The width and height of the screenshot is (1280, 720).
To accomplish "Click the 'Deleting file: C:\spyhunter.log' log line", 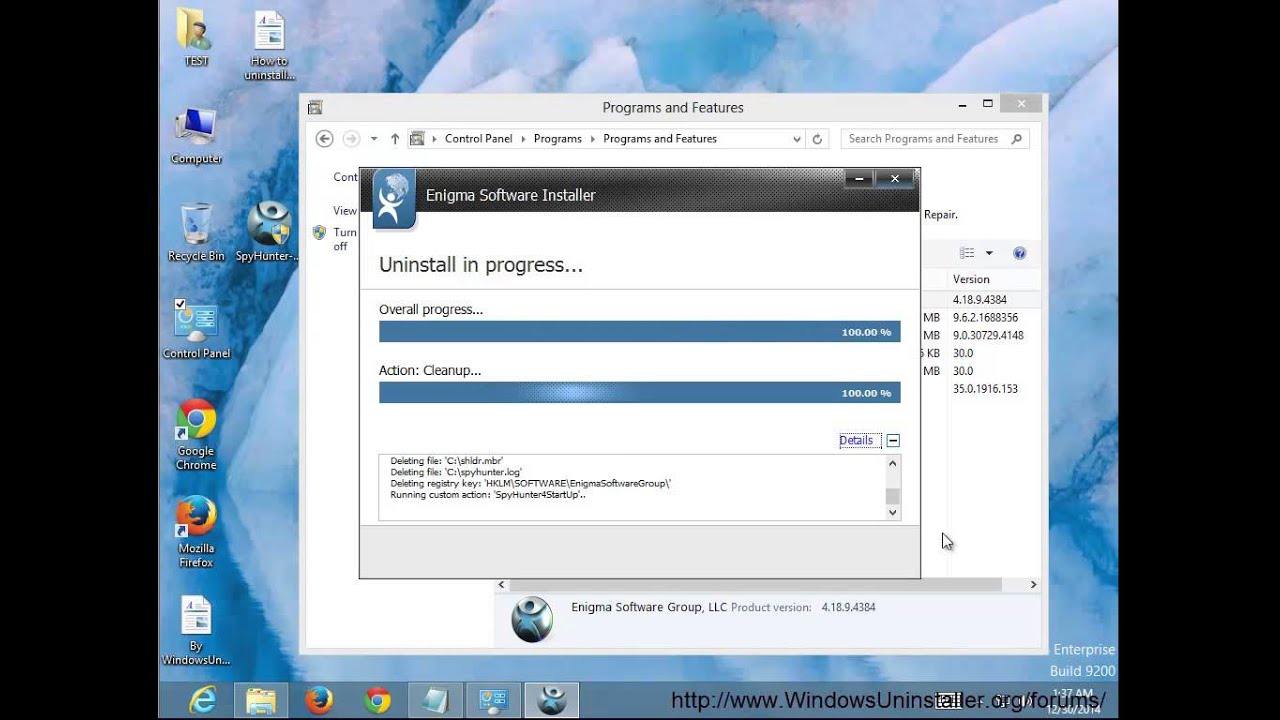I will [456, 472].
